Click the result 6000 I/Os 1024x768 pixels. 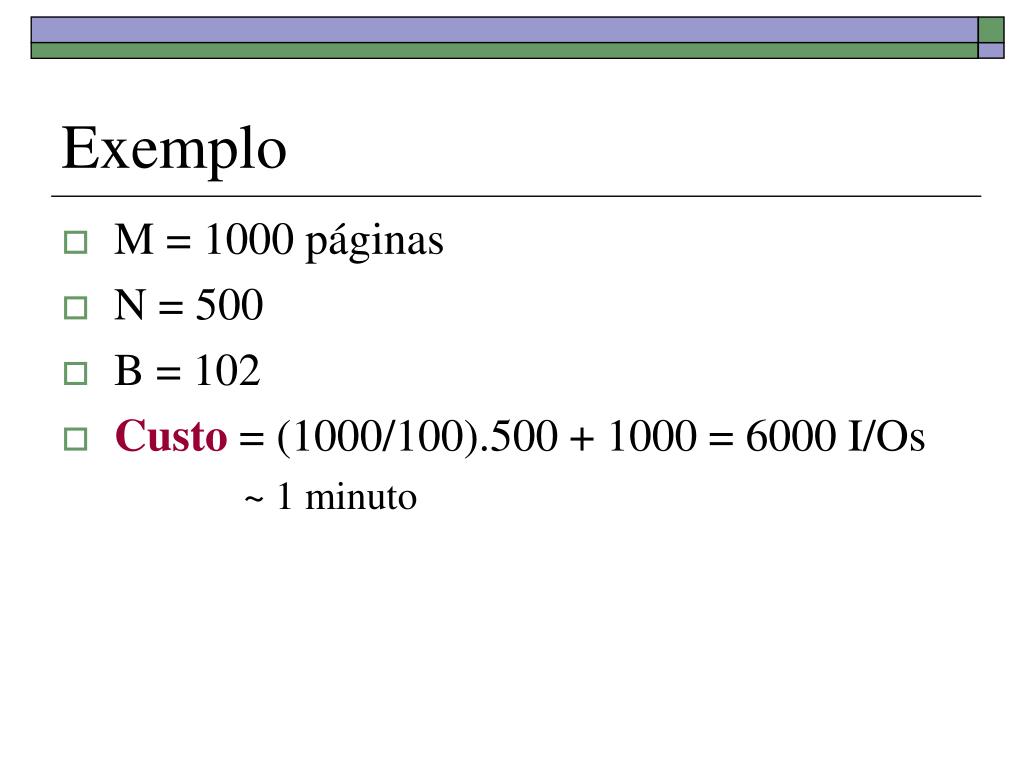835,436
